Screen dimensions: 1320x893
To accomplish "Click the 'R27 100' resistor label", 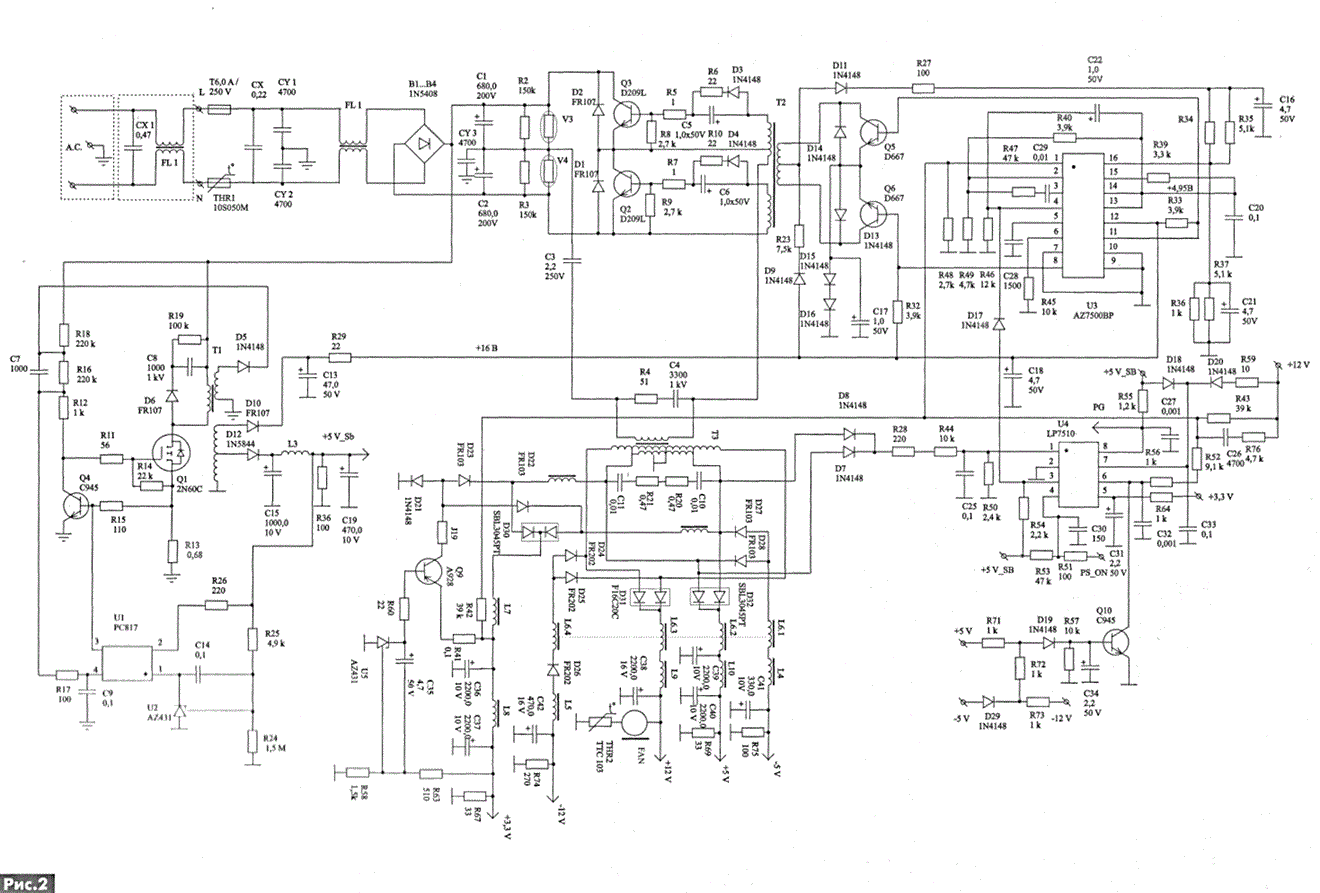I will (923, 69).
